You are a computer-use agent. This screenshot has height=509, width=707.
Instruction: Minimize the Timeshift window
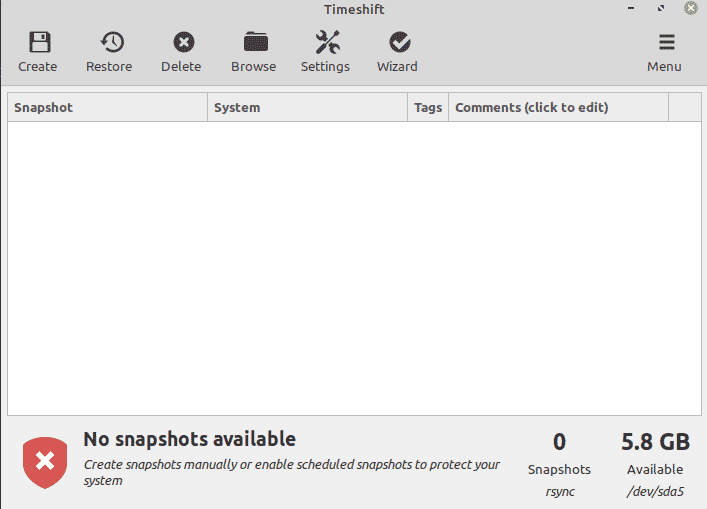(631, 8)
